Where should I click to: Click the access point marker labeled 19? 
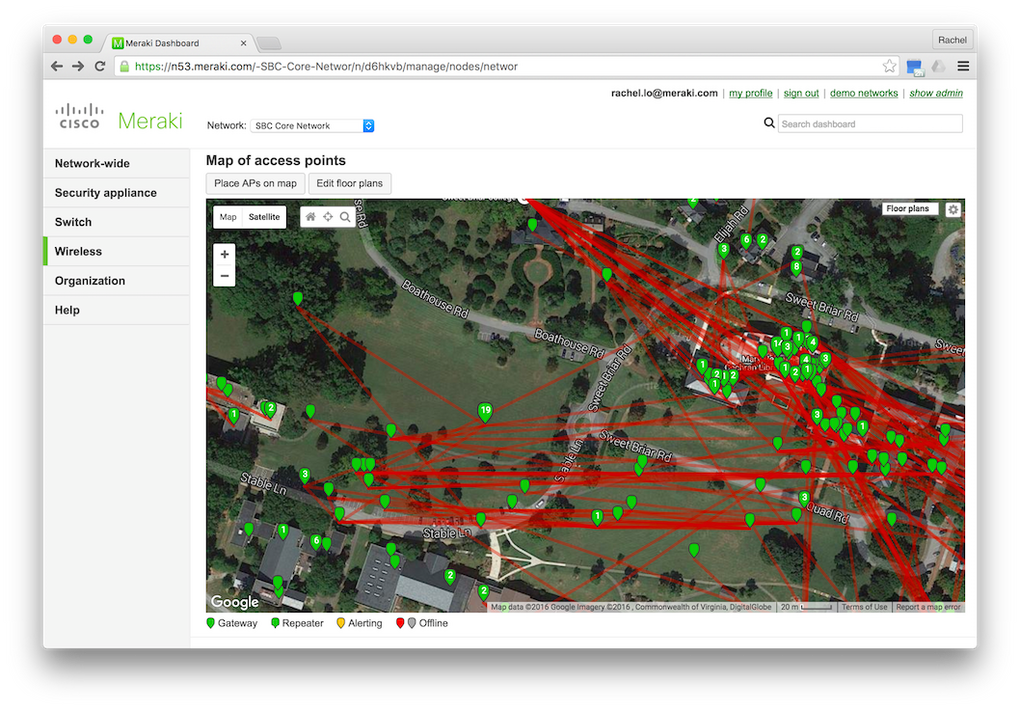pos(485,411)
